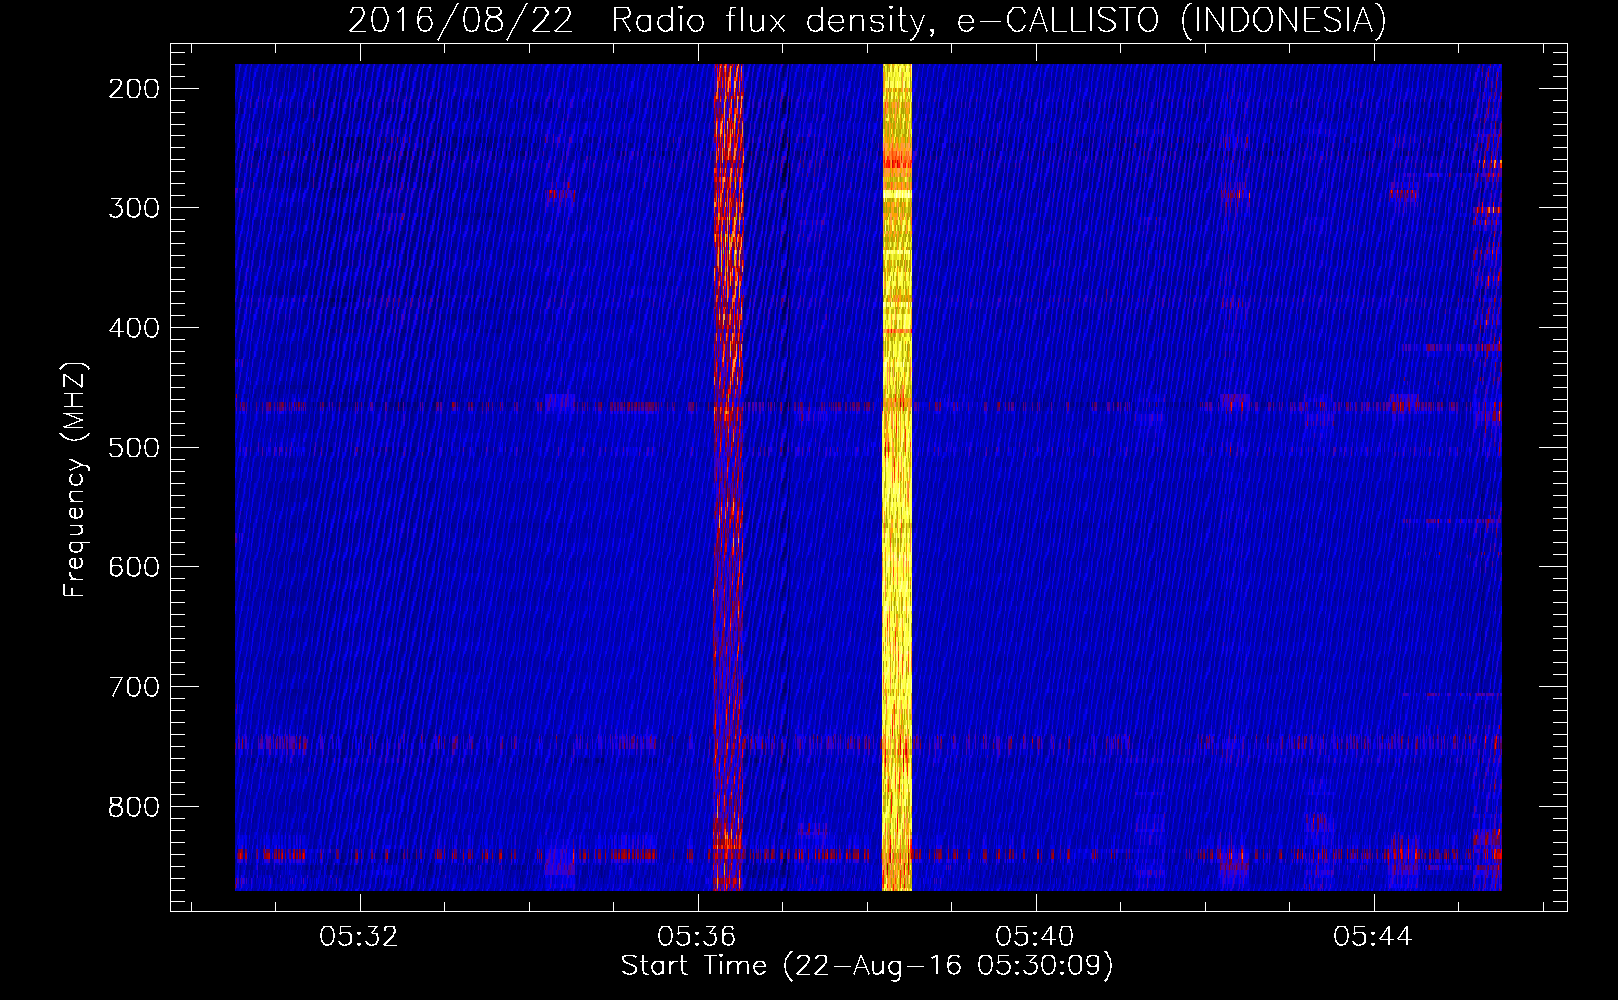Click the 600 frequency tick label
The image size is (1618, 1000).
(134, 567)
